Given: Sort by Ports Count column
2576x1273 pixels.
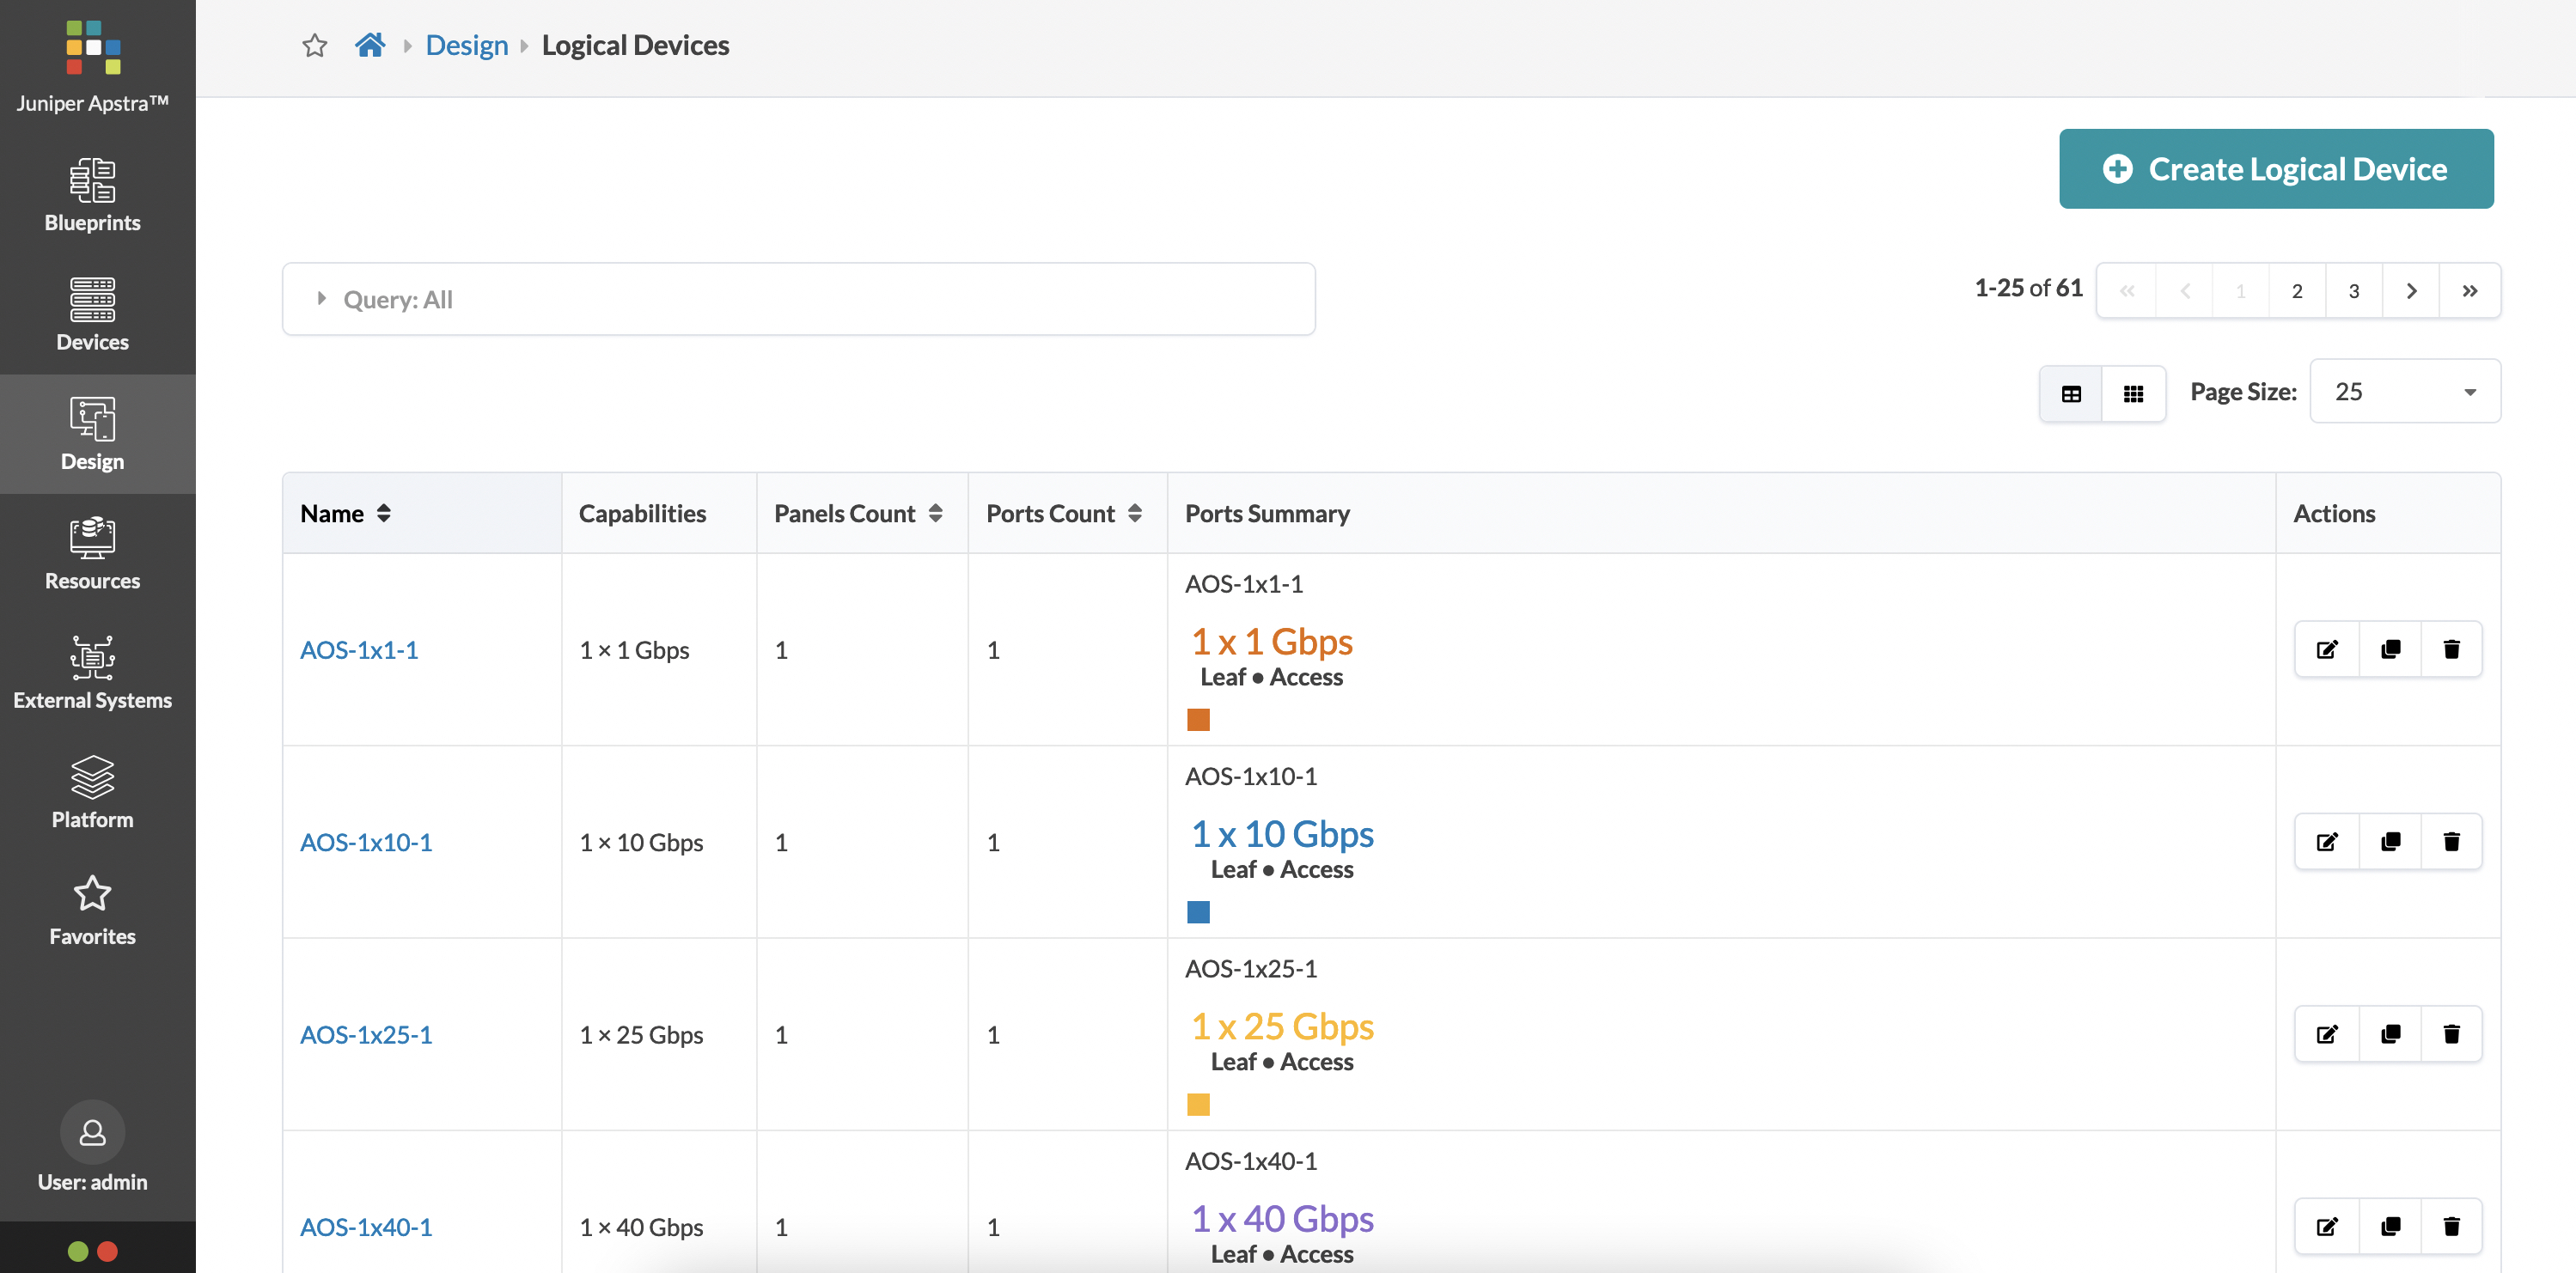Looking at the screenshot, I should [1063, 513].
